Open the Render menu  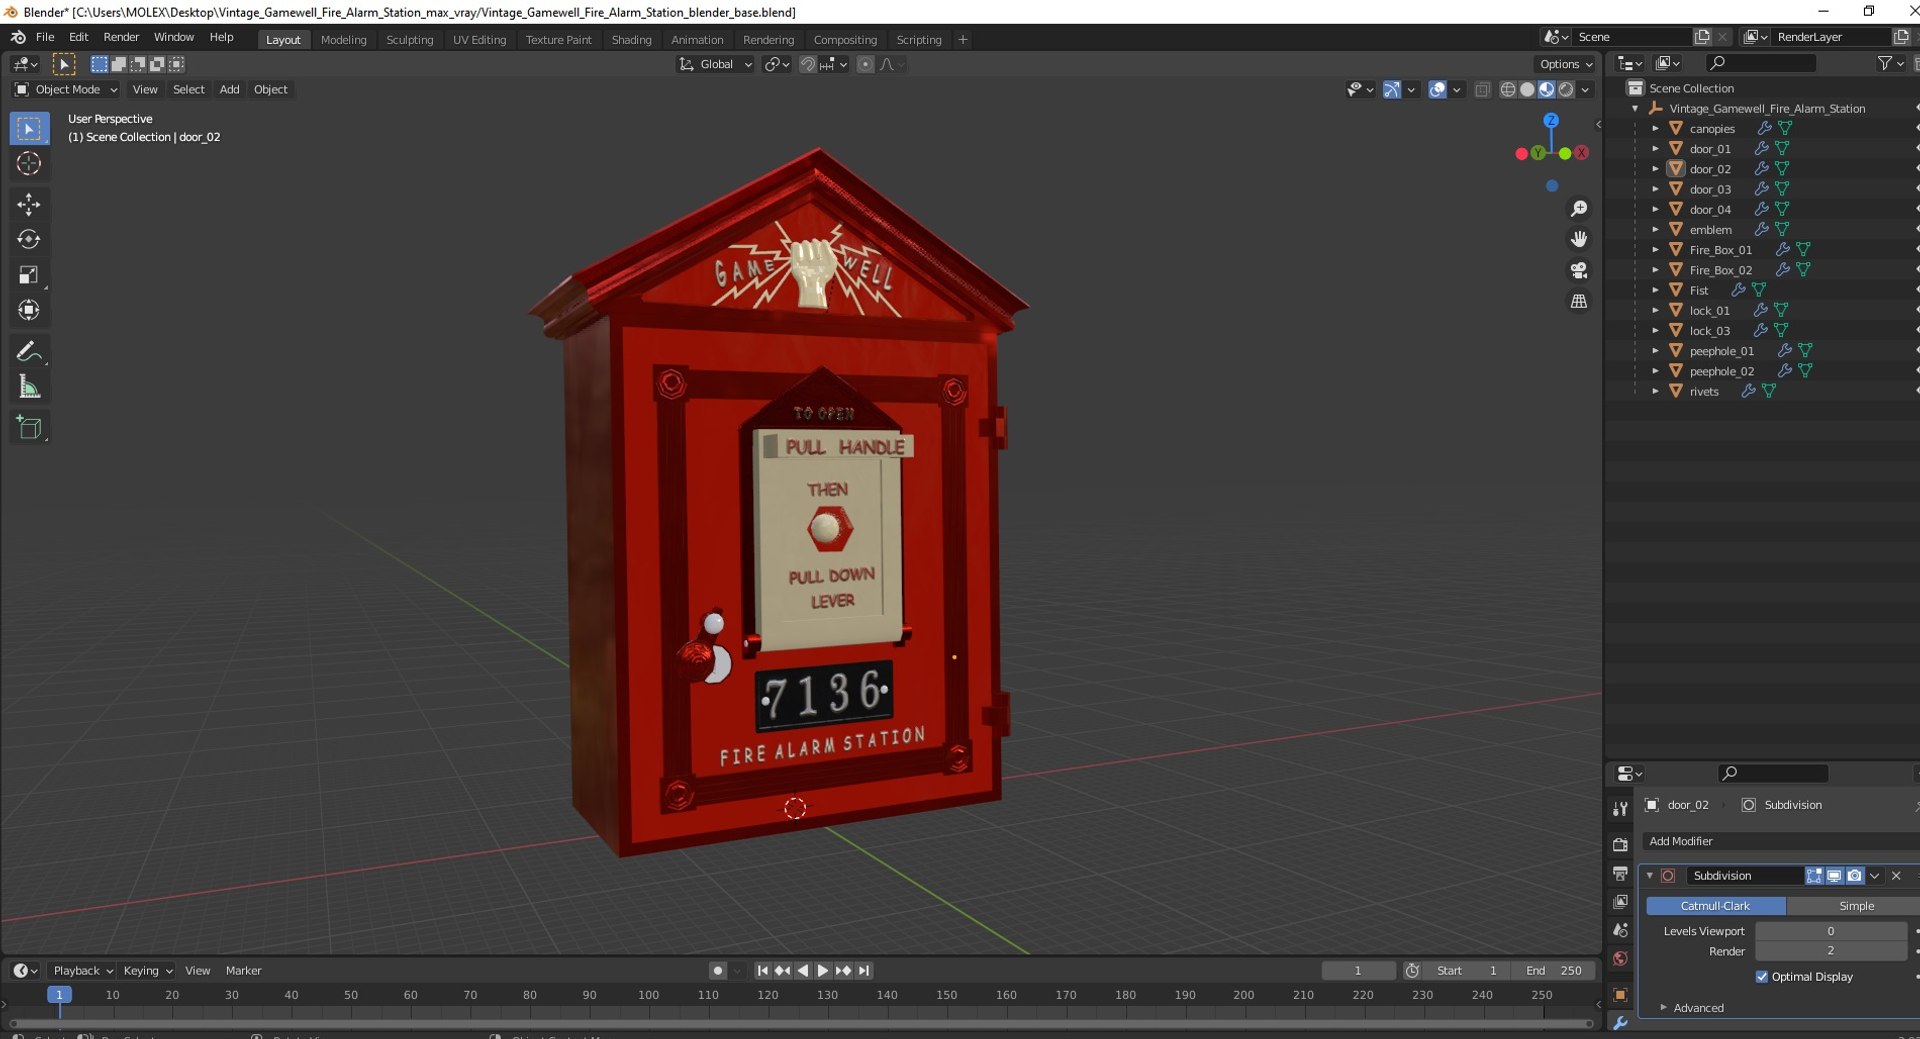(121, 37)
